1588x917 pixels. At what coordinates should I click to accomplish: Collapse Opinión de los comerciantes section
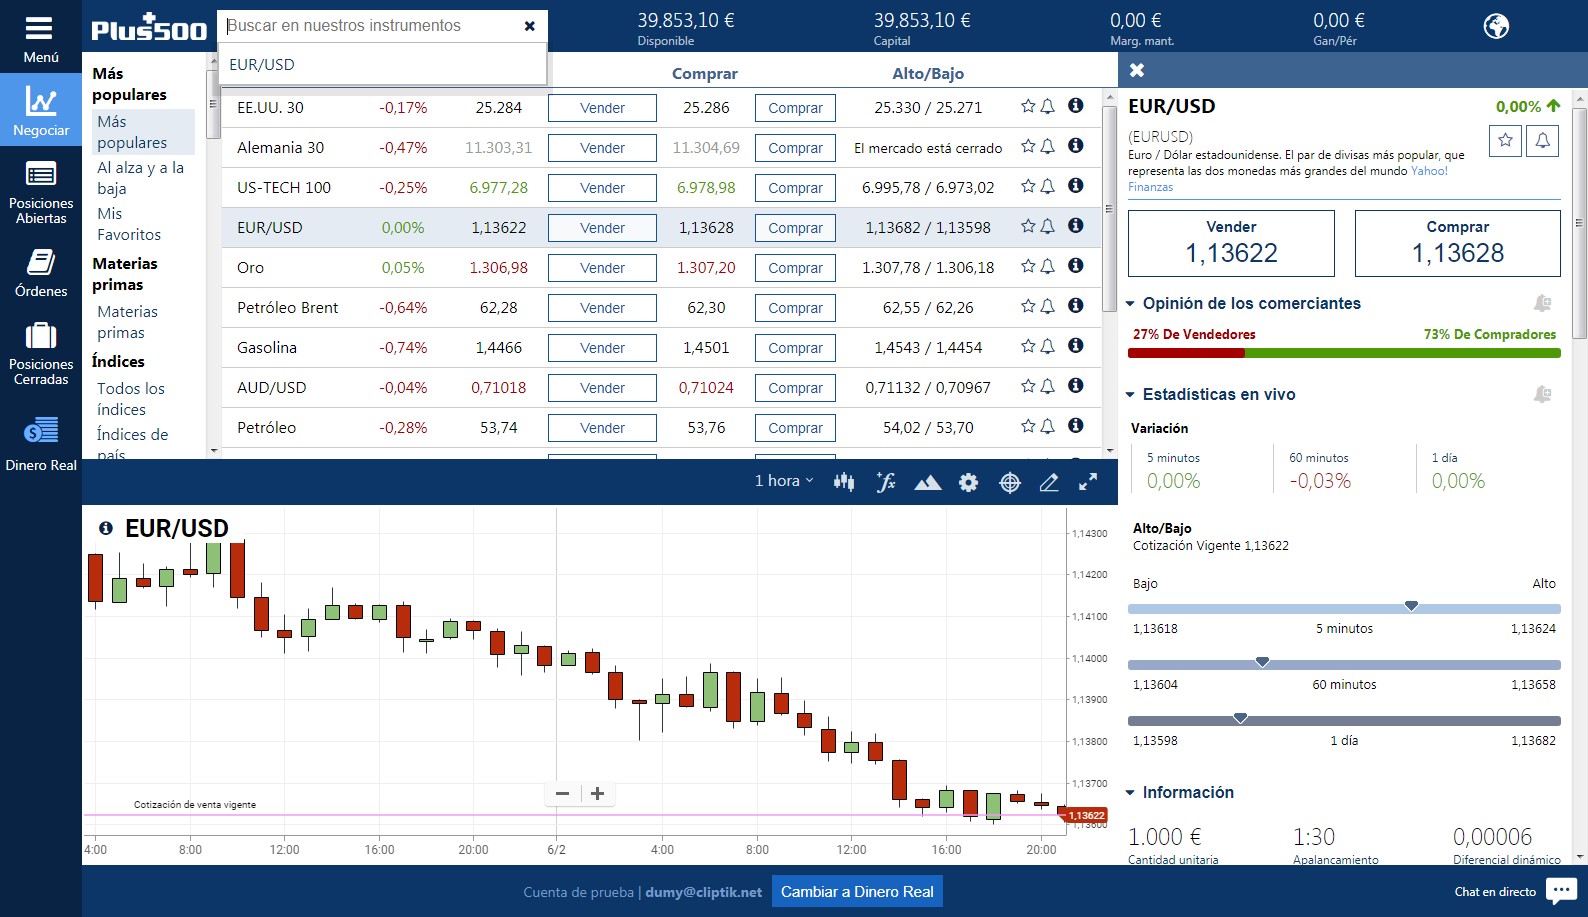pyautogui.click(x=1130, y=303)
